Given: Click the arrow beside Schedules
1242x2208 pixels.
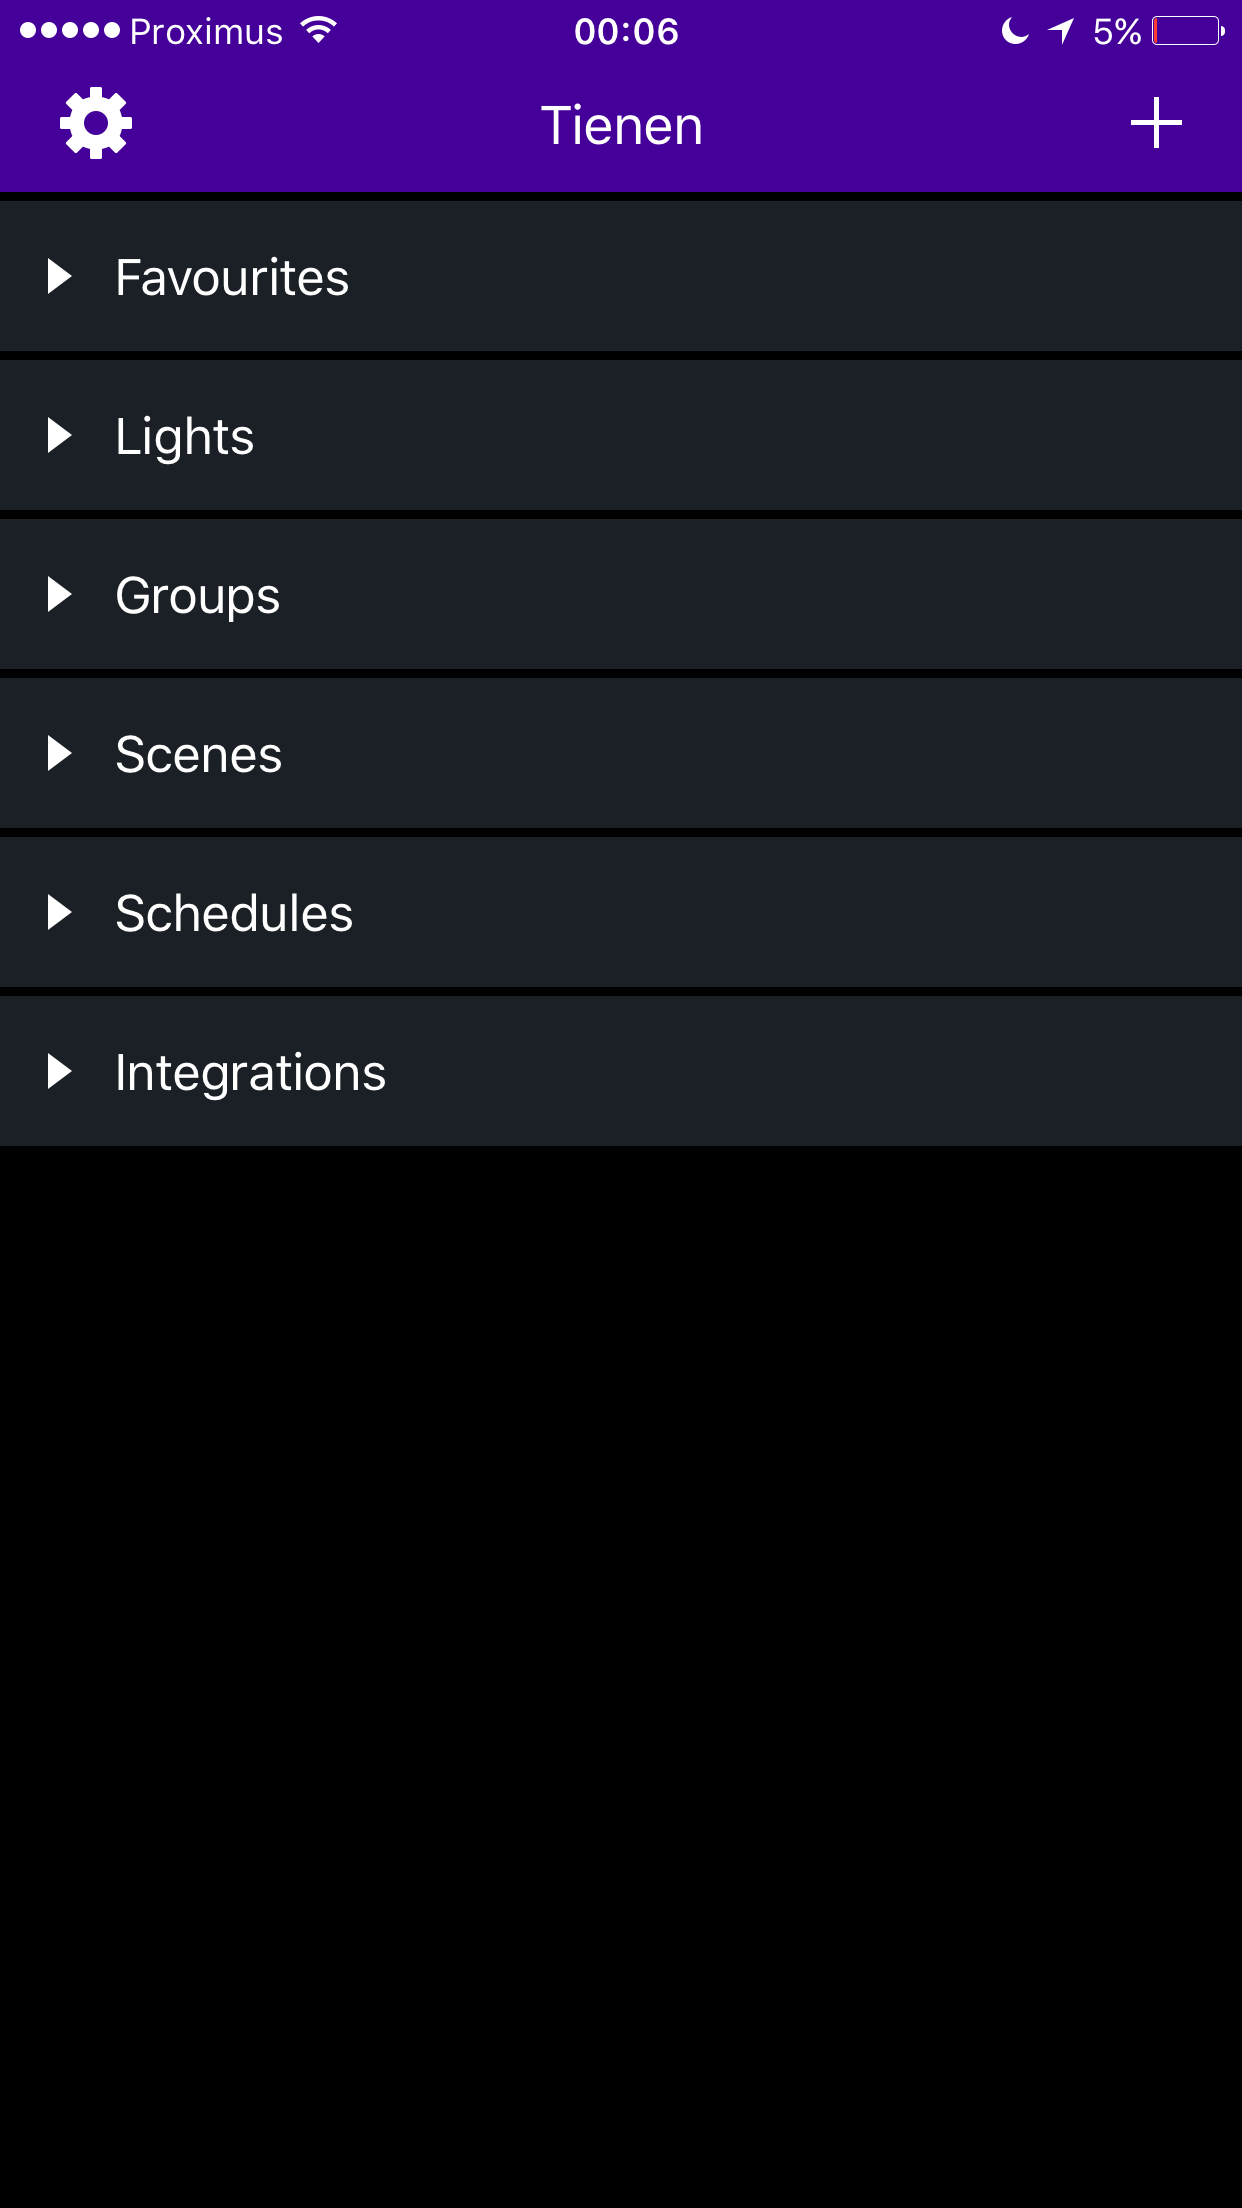Looking at the screenshot, I should 60,913.
